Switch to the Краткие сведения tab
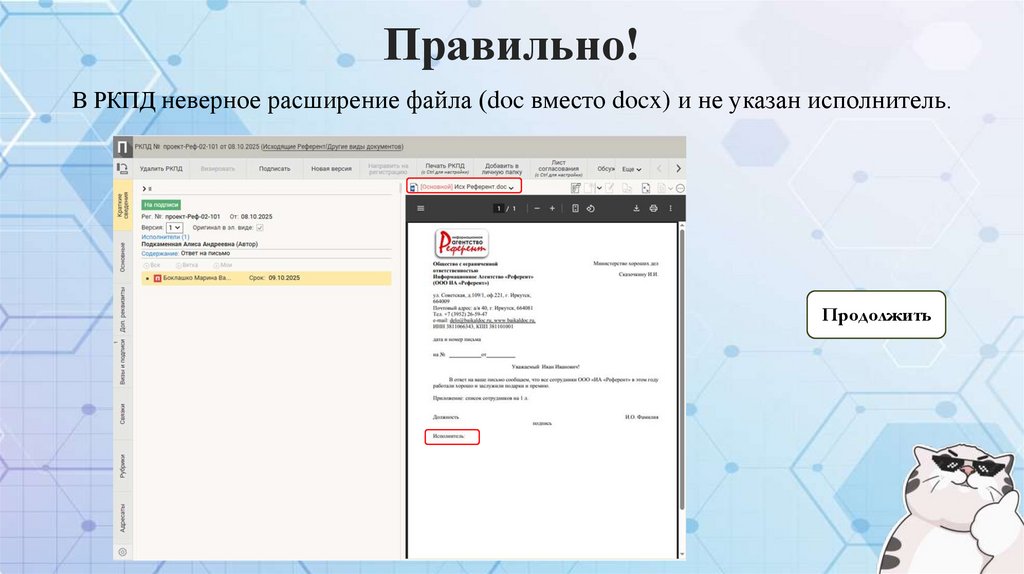The image size is (1024, 574). [x=122, y=205]
